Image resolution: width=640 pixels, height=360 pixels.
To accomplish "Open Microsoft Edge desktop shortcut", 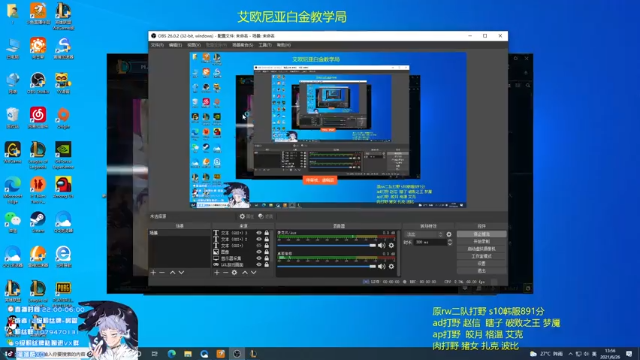I will [x=13, y=190].
